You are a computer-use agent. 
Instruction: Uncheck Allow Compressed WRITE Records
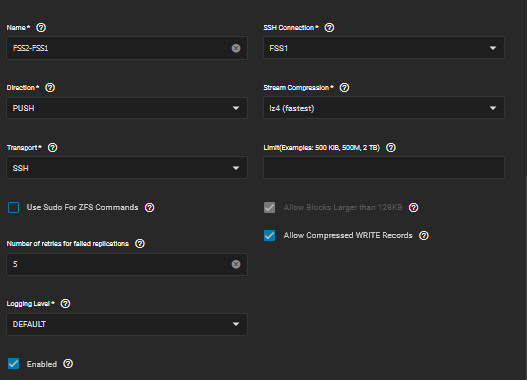[270, 236]
